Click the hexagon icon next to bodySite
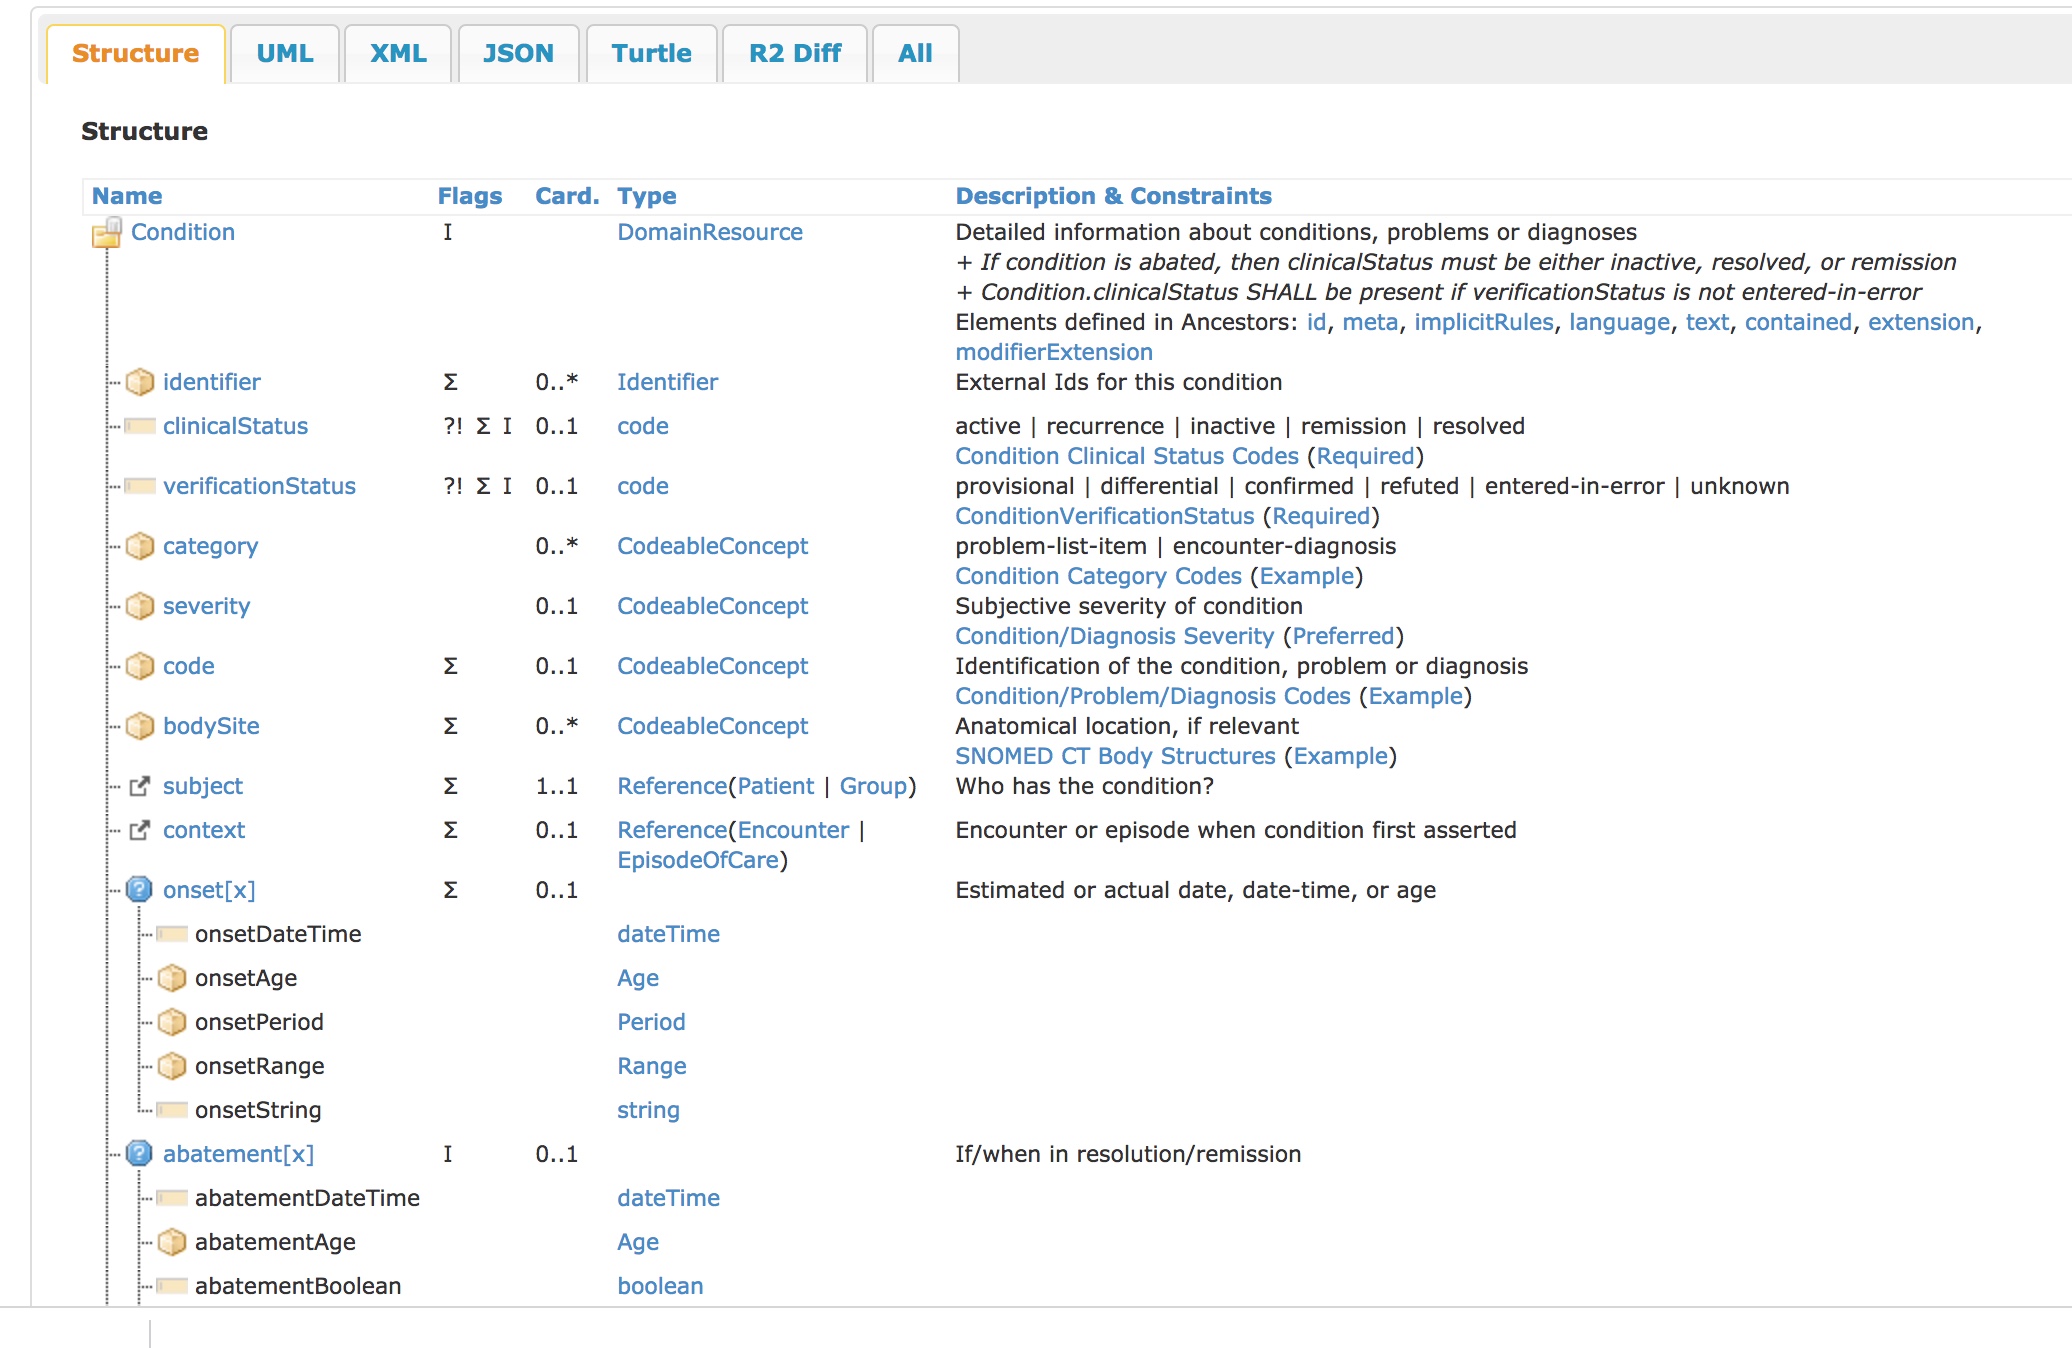This screenshot has width=2072, height=1348. (x=140, y=726)
